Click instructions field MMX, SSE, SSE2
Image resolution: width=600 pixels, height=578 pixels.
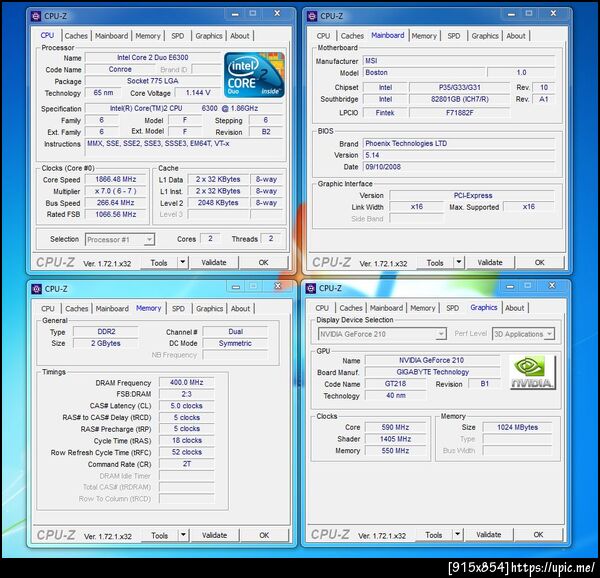184,148
